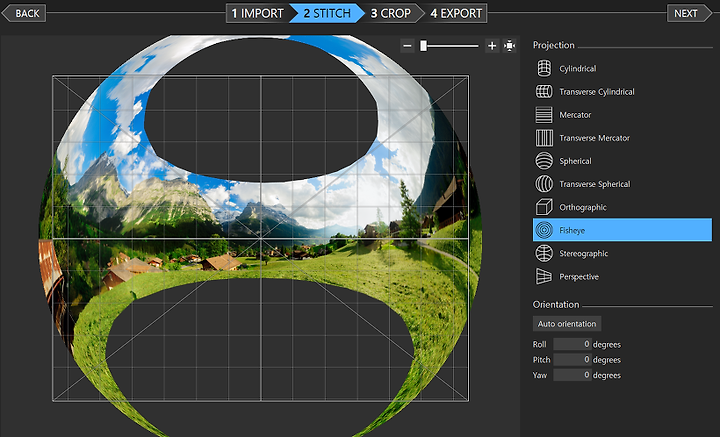
Task: Choose the Perspective label
Action: [579, 276]
